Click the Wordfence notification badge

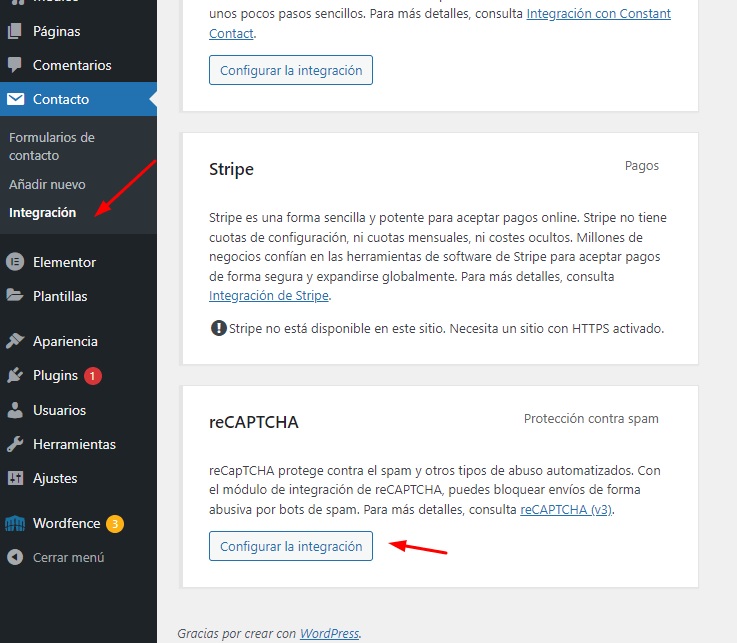click(x=115, y=524)
